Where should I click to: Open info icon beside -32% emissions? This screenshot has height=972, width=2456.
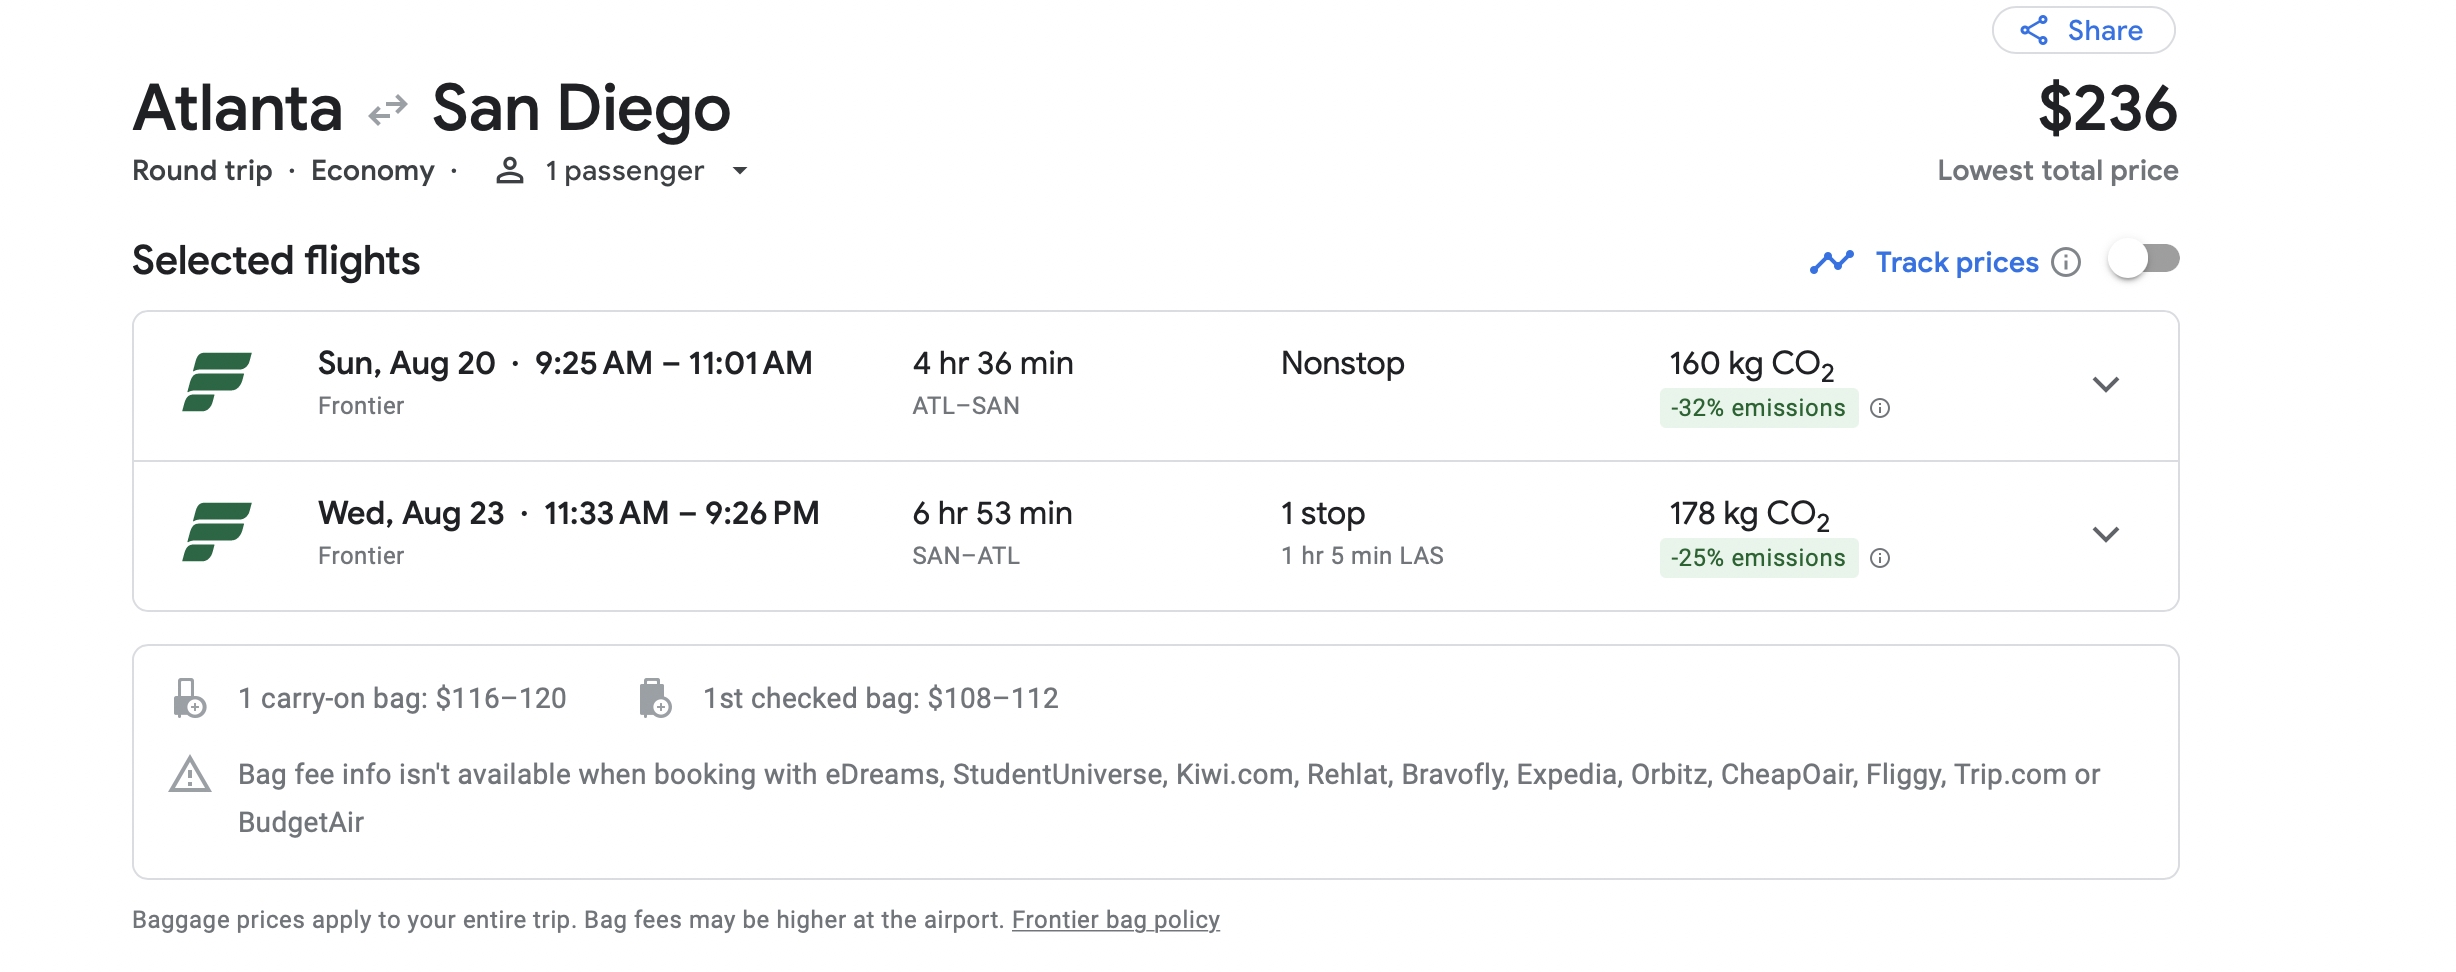(1880, 408)
